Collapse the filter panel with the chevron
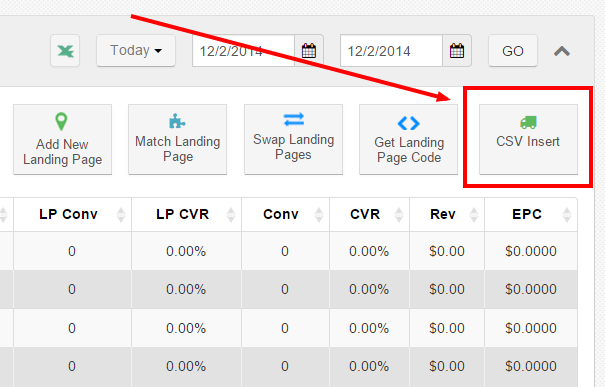Screen dimensions: 605x387 pyautogui.click(x=562, y=51)
